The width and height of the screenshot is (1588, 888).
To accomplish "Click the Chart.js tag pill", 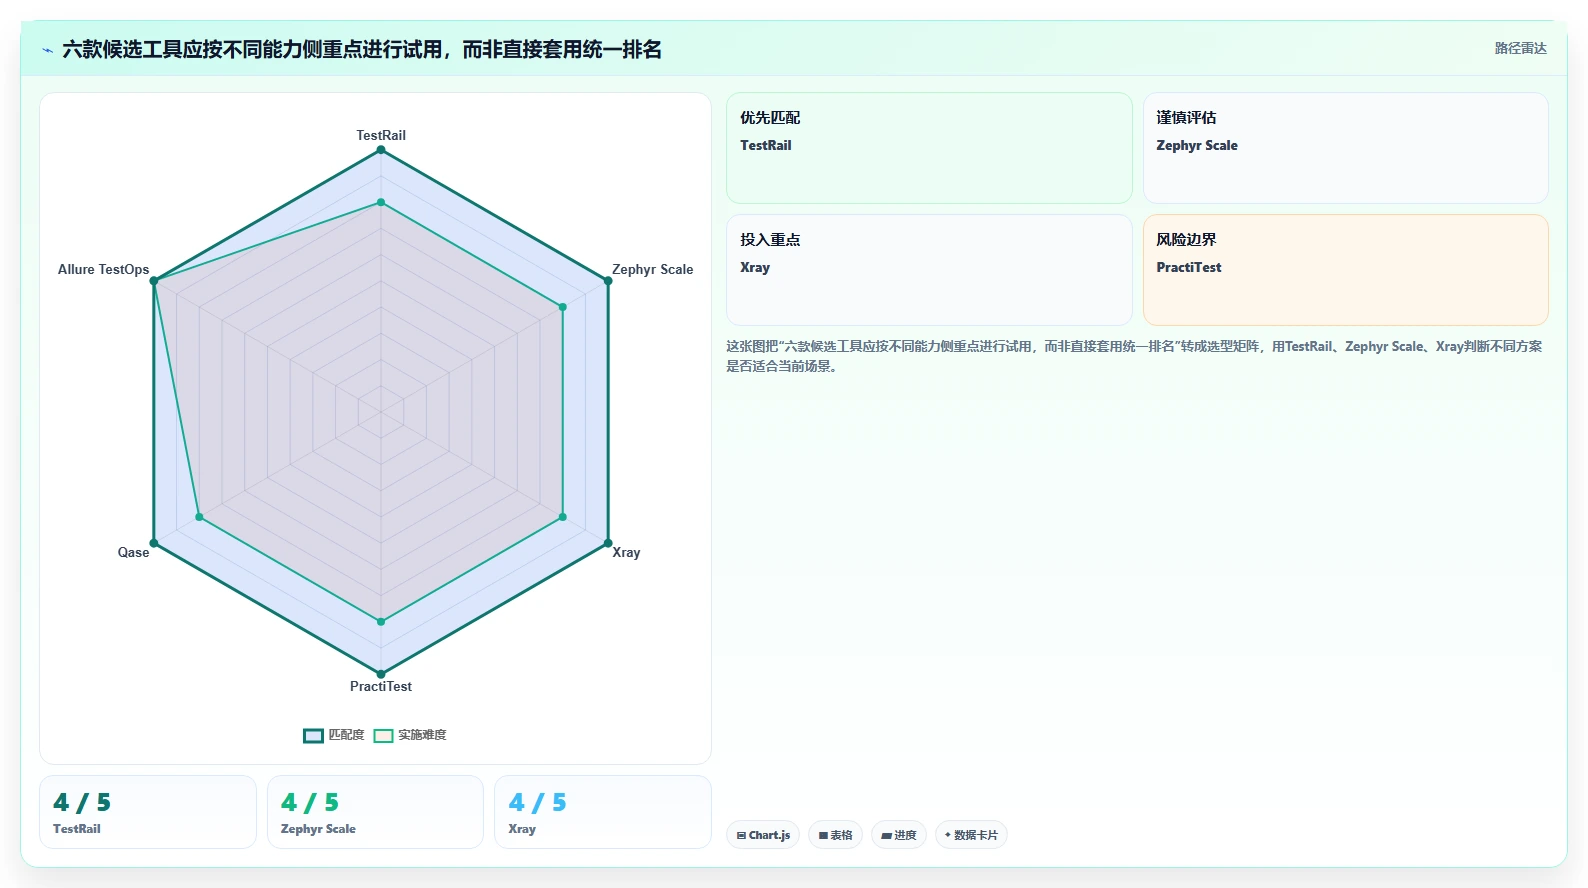I will (763, 835).
